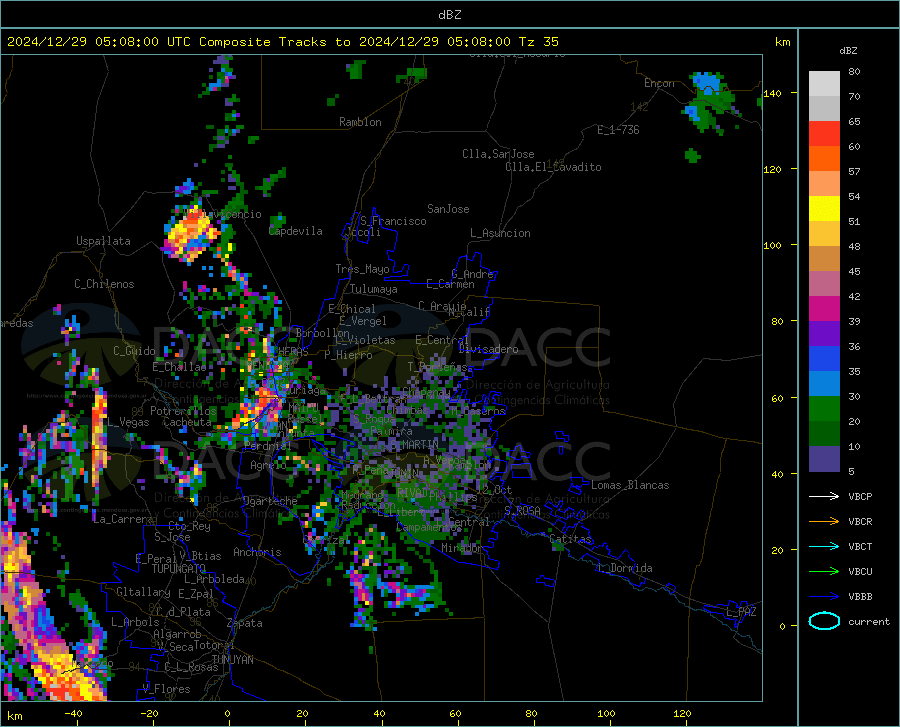Image resolution: width=900 pixels, height=727 pixels.
Task: Pick the orange swatch between 60 and 57
Action: coord(824,159)
